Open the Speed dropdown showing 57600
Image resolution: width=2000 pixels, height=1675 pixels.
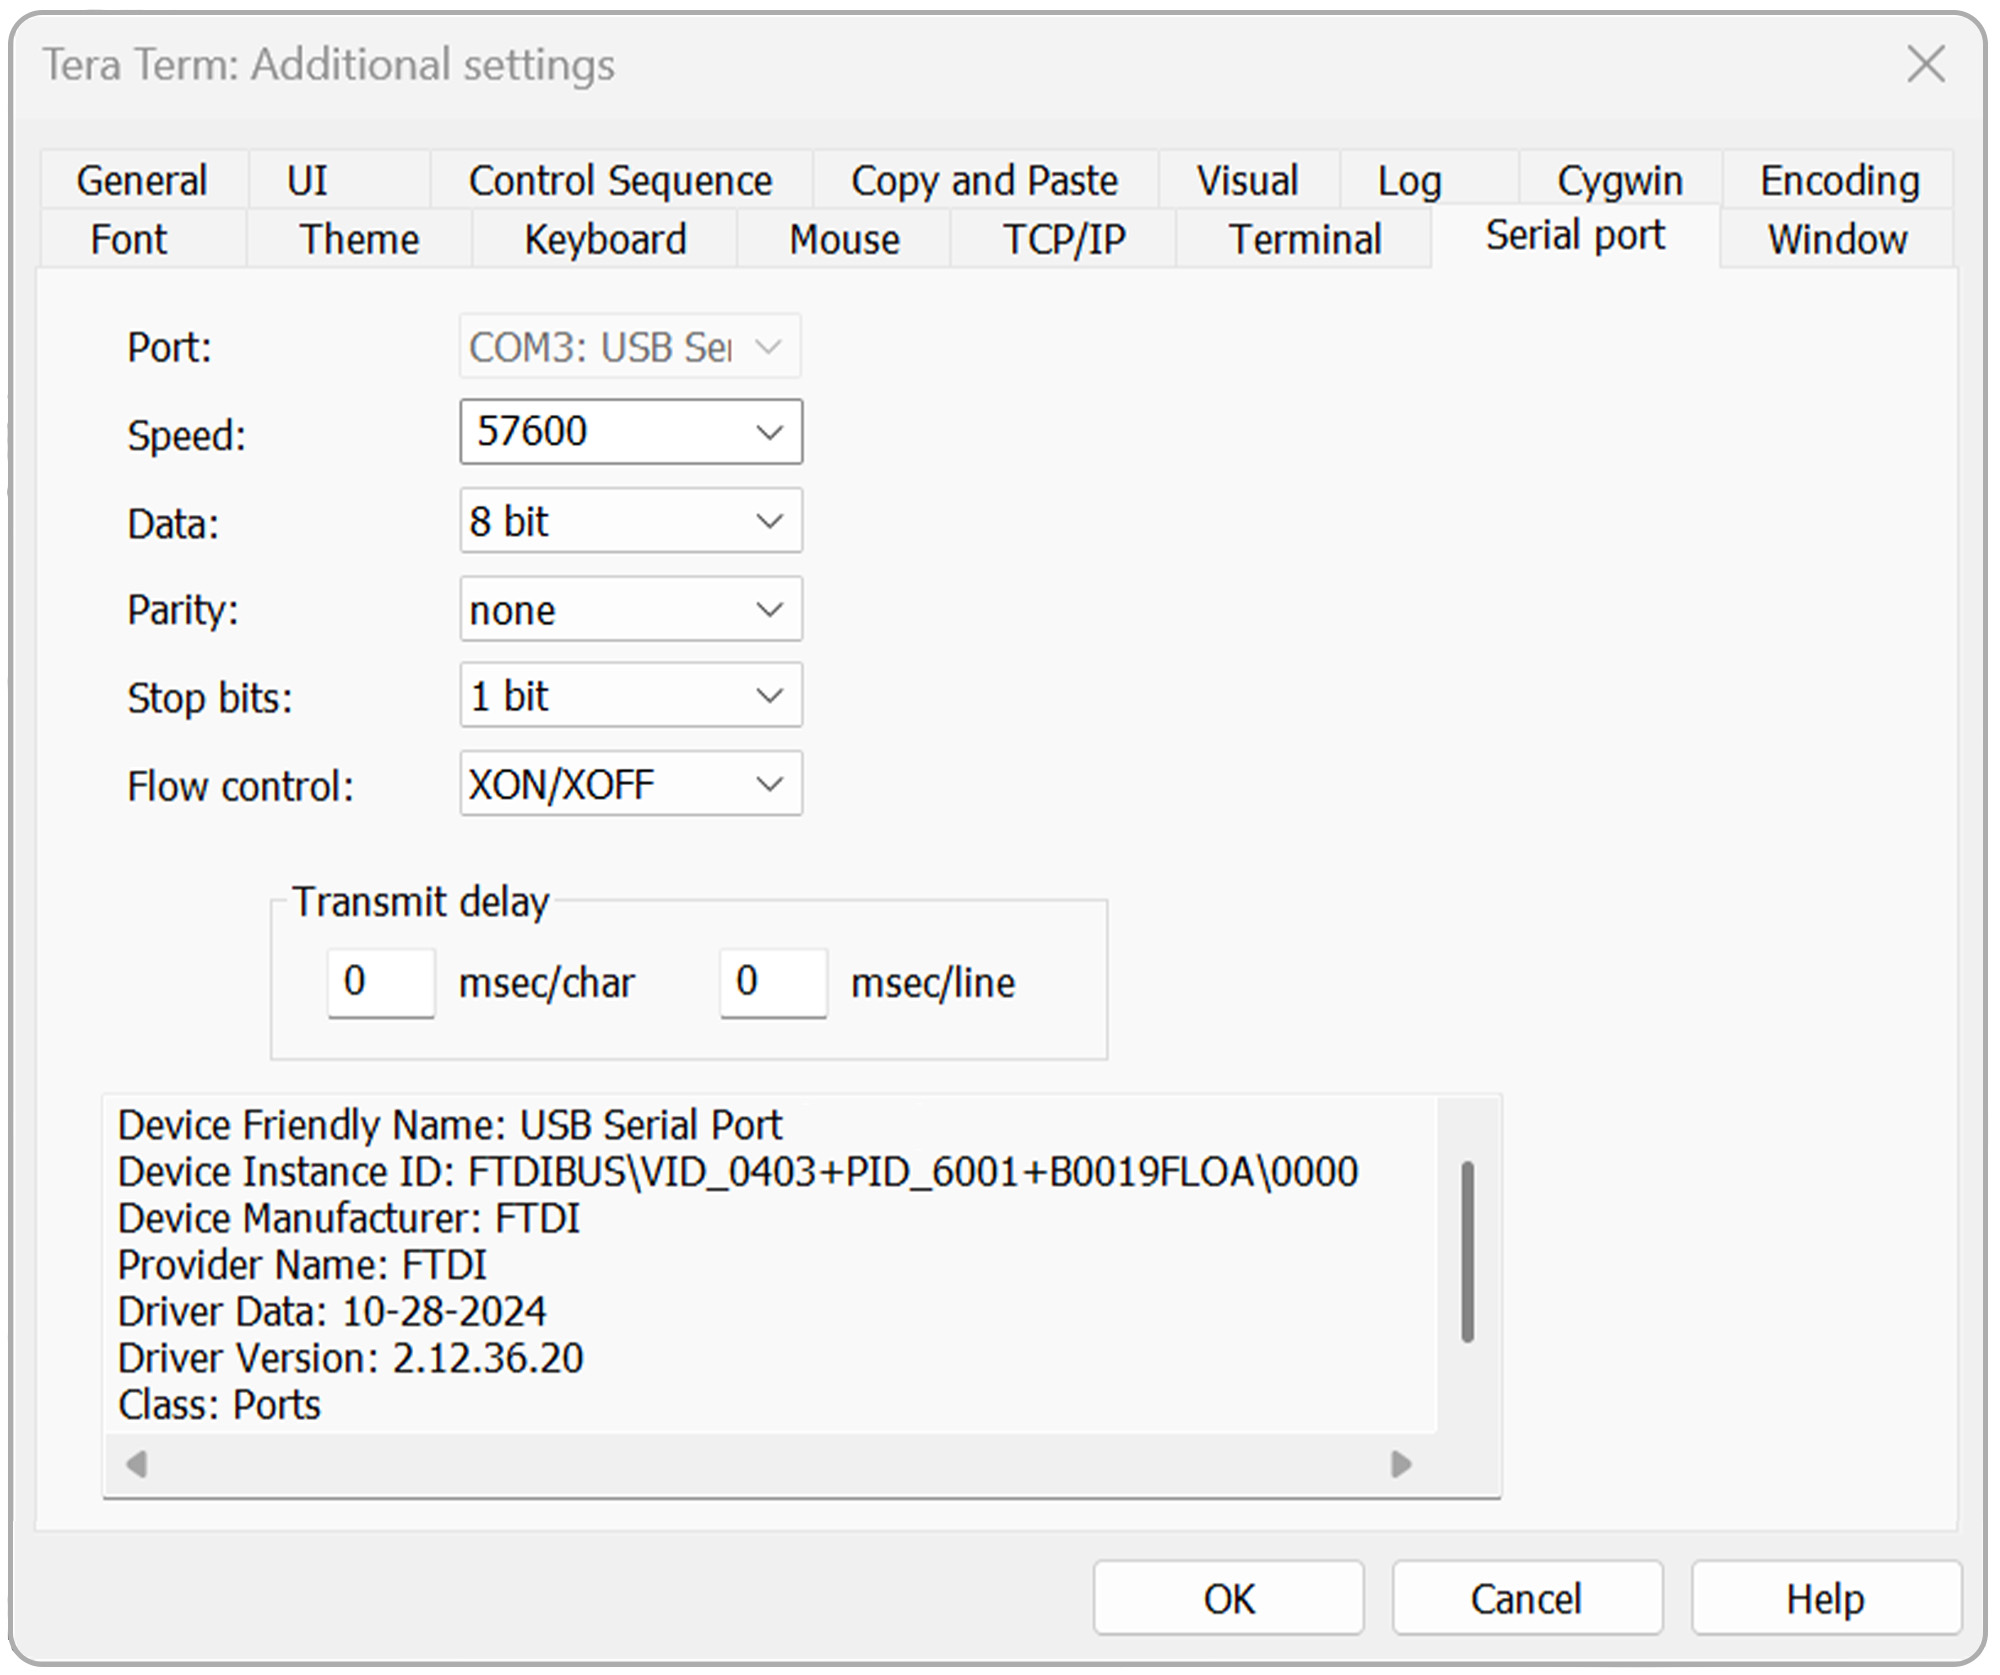tap(631, 432)
